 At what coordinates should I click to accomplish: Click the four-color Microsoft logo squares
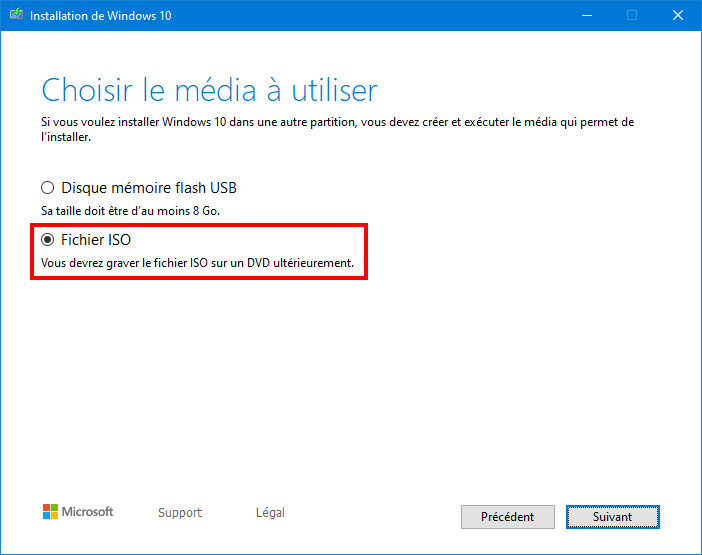[50, 512]
